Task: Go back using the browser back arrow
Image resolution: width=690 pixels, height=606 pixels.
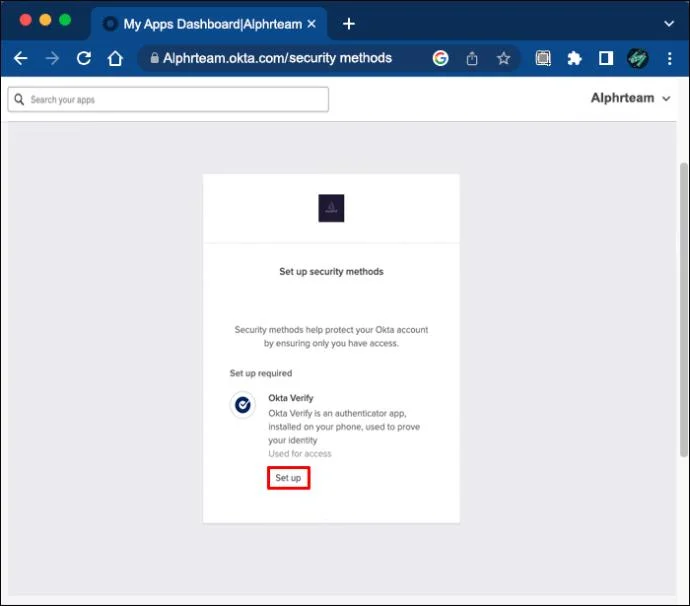Action: [20, 58]
